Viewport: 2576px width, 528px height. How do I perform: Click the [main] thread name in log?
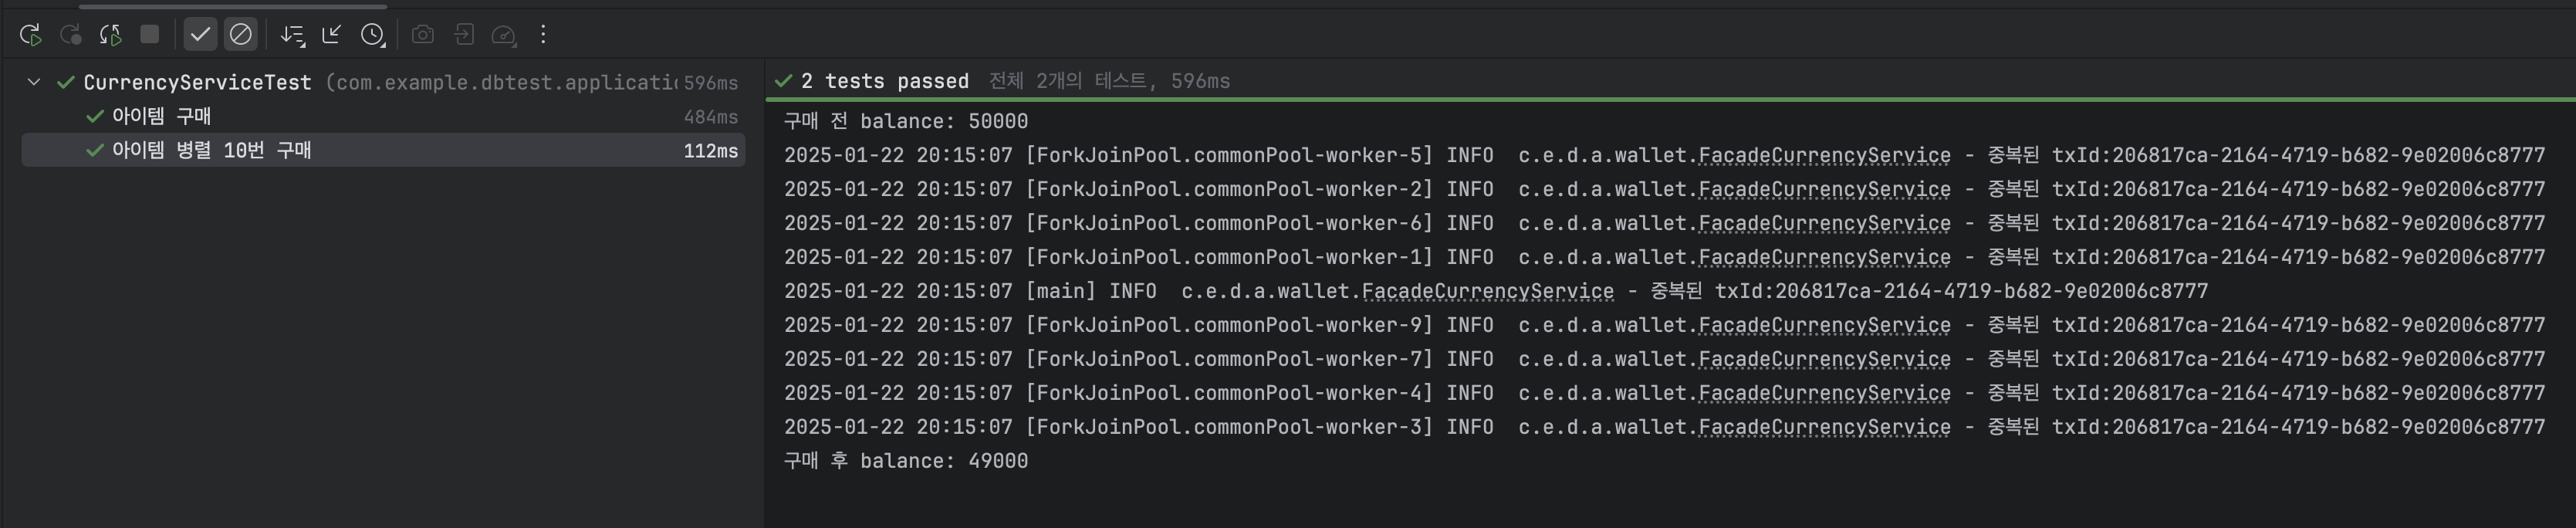1061,291
